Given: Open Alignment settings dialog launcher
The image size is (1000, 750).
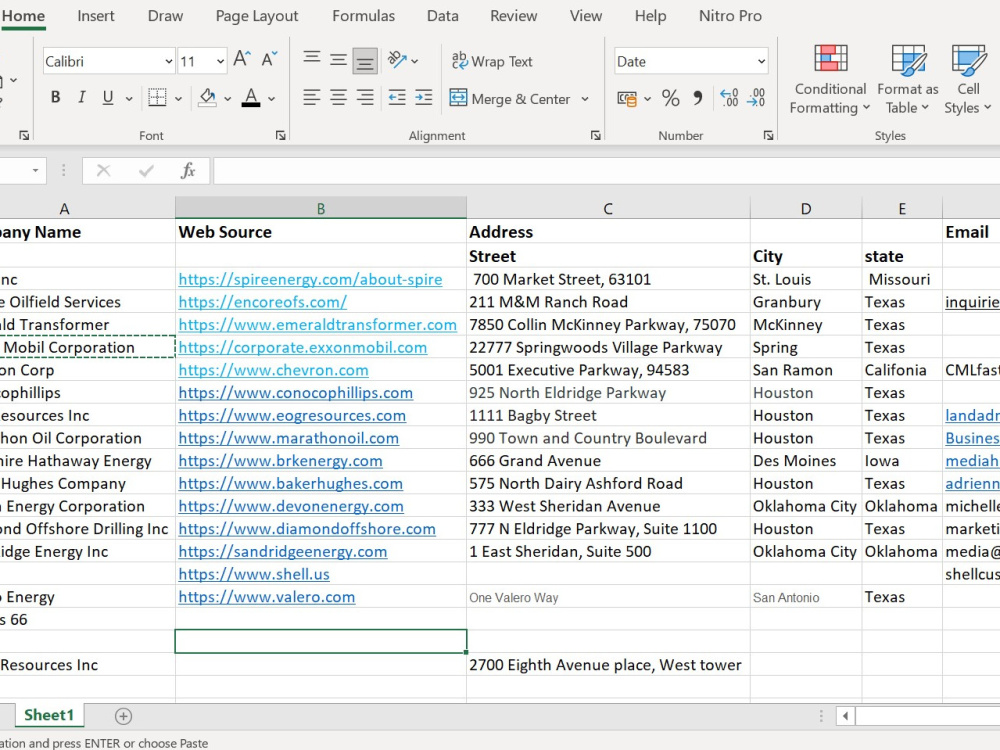Looking at the screenshot, I should coord(596,135).
